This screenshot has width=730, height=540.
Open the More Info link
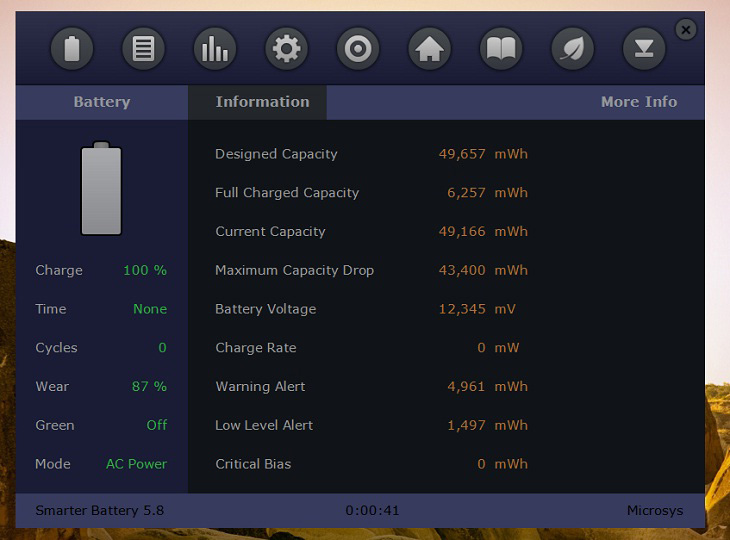[x=638, y=102]
